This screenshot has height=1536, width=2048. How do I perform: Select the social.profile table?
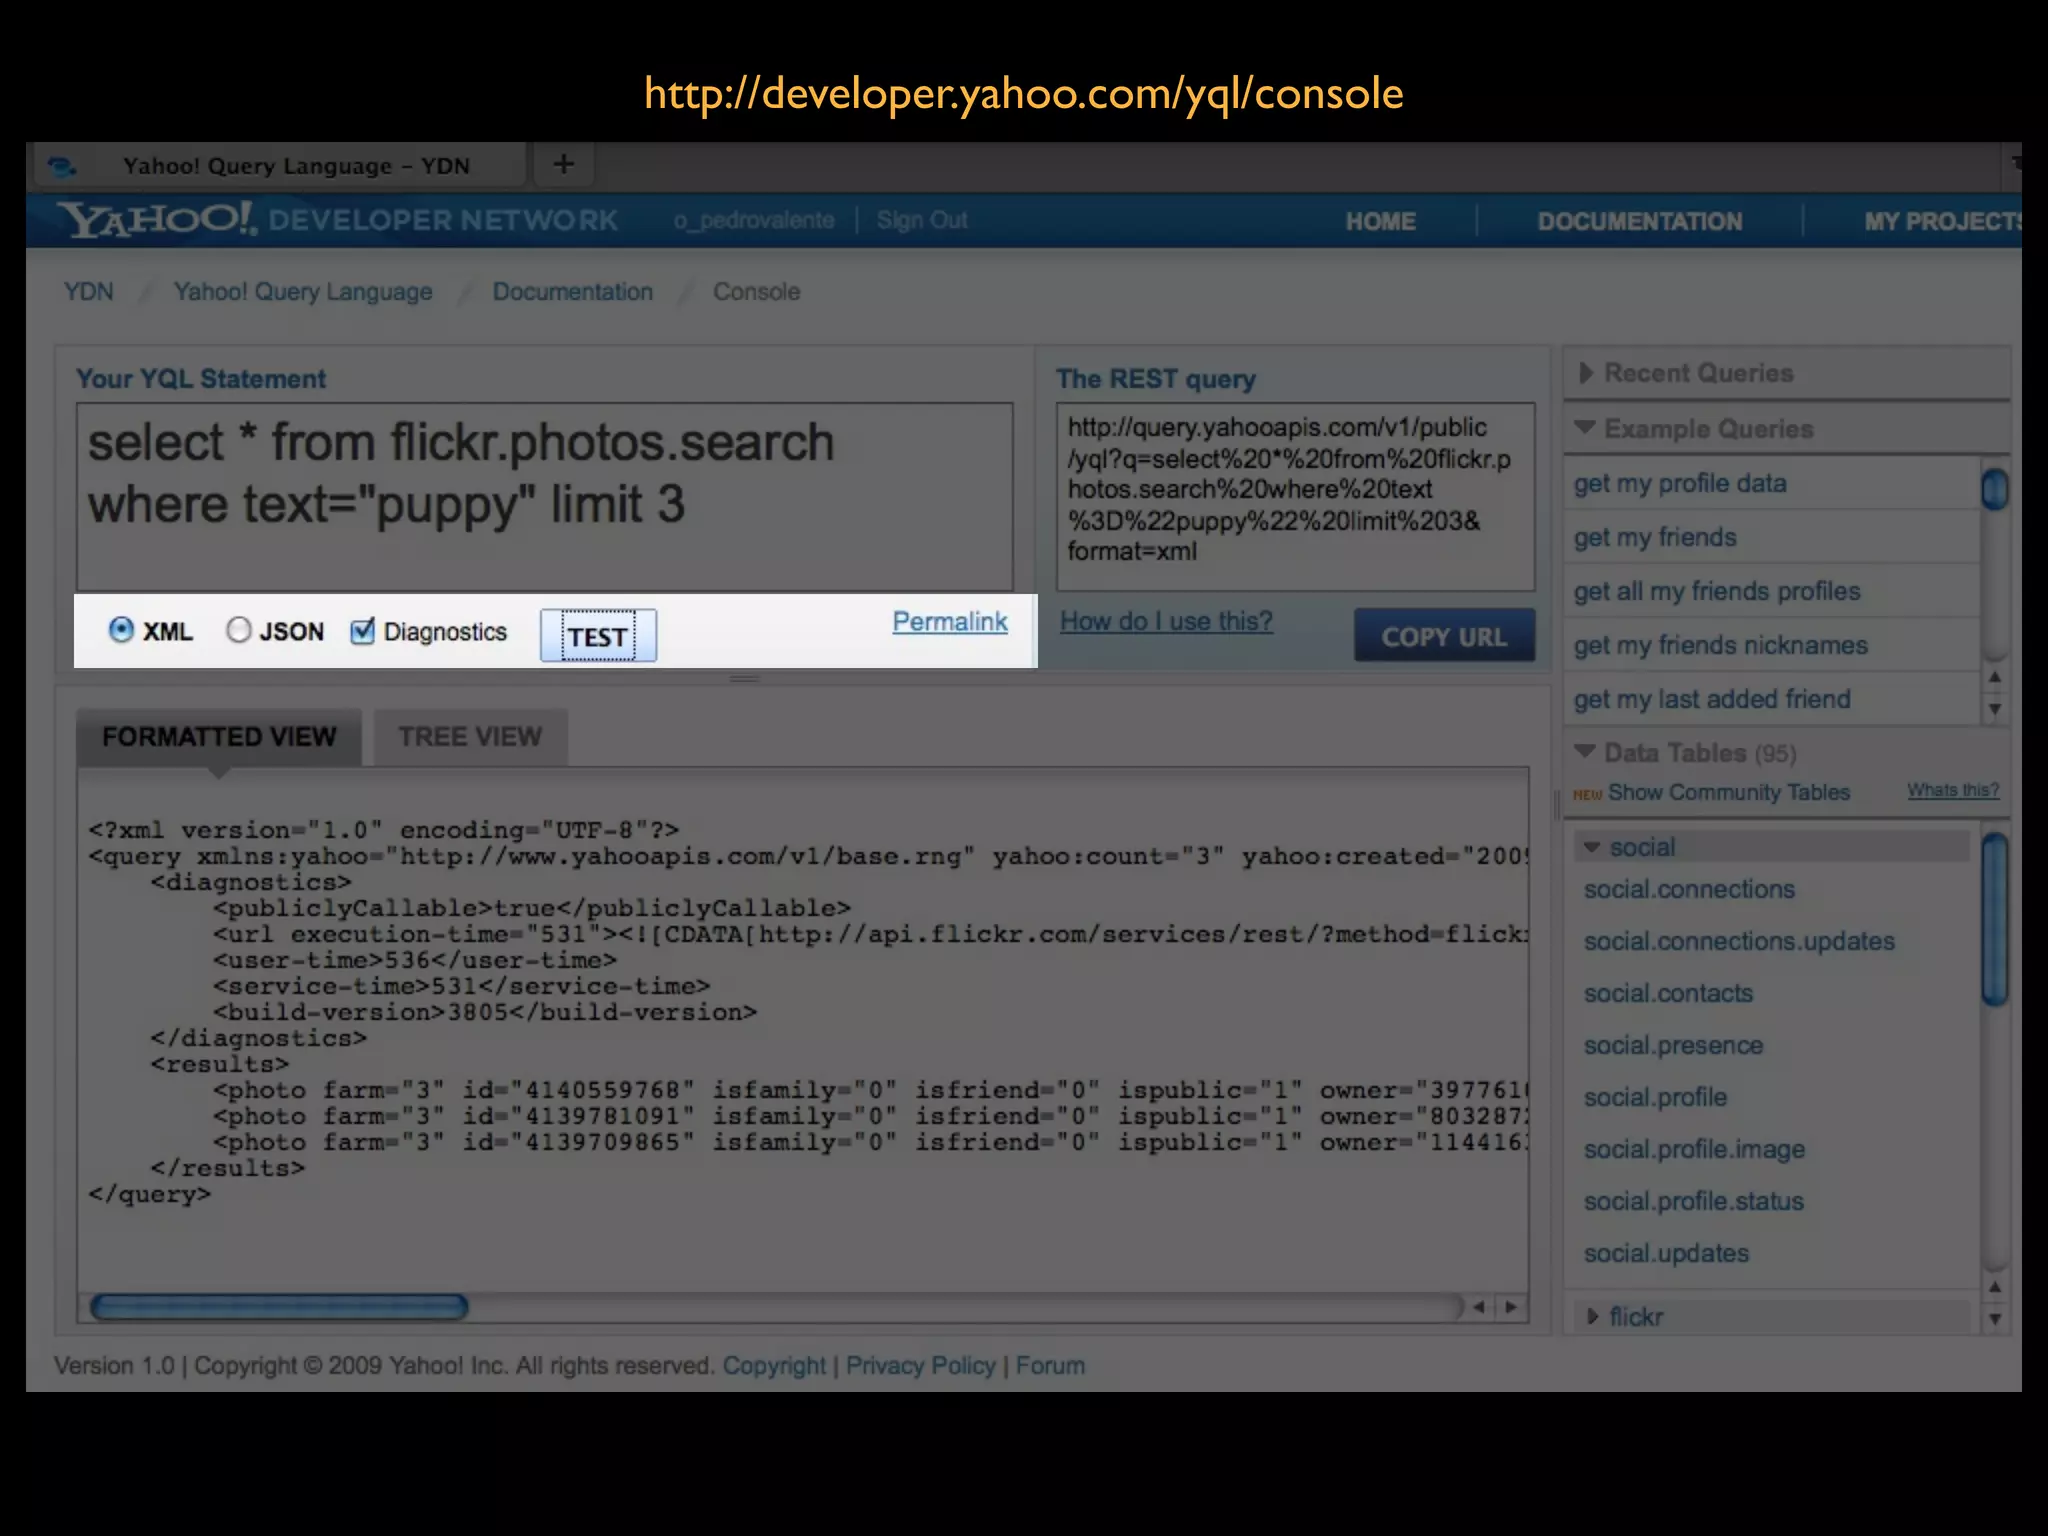pos(1655,1097)
